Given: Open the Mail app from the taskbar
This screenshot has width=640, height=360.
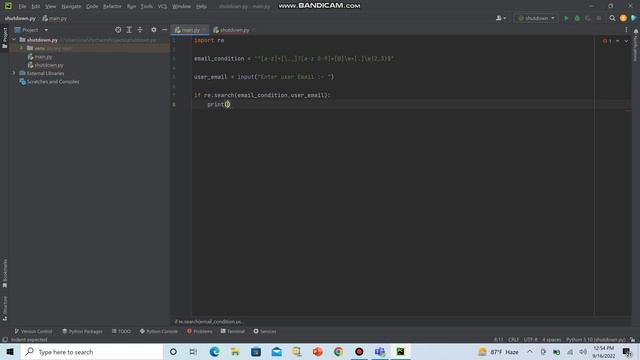Looking at the screenshot, I should point(276,352).
